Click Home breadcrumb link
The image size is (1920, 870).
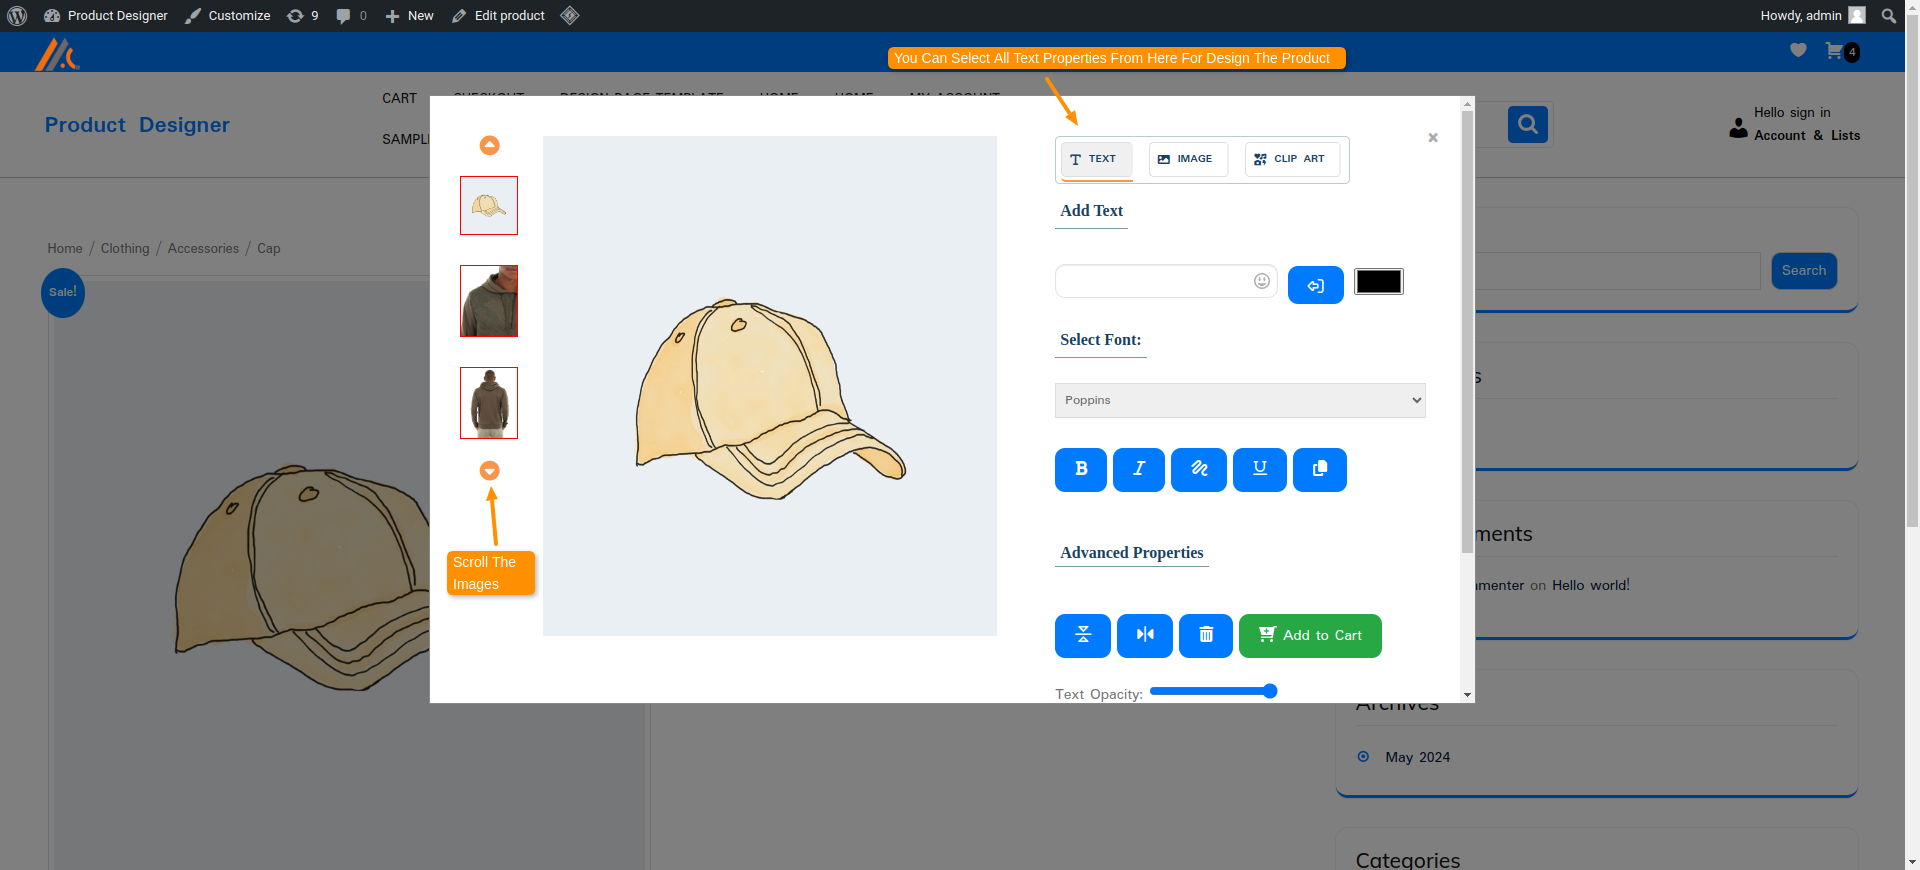[x=65, y=248]
